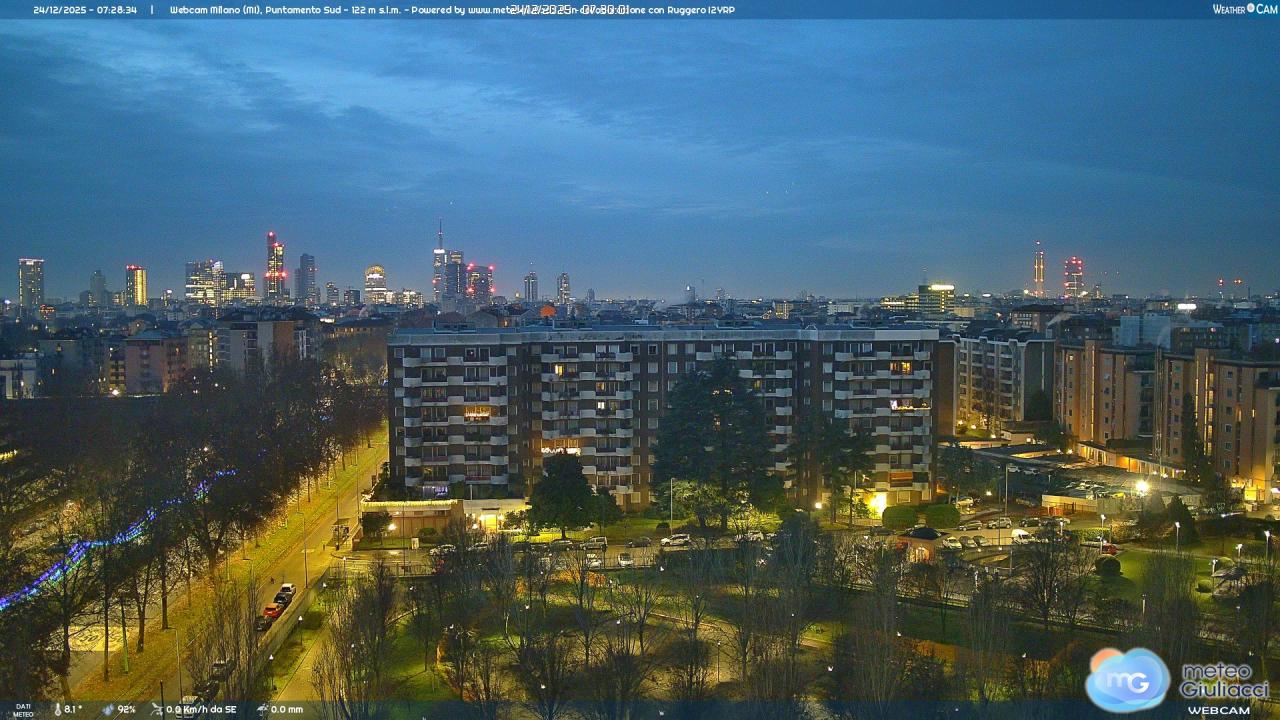Click the mG cloud logo
The height and width of the screenshot is (720, 1280).
[x=1128, y=680]
